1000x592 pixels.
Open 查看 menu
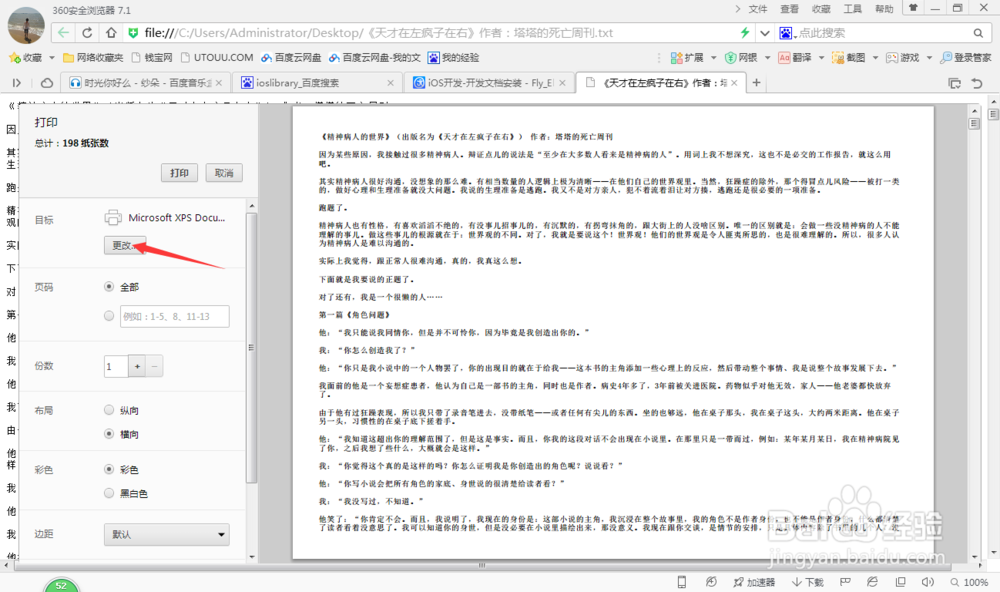click(x=790, y=9)
